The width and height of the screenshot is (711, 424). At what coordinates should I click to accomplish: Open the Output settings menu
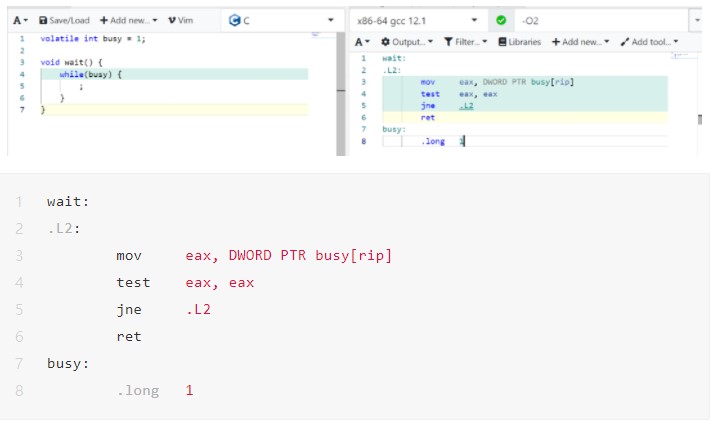tap(407, 42)
